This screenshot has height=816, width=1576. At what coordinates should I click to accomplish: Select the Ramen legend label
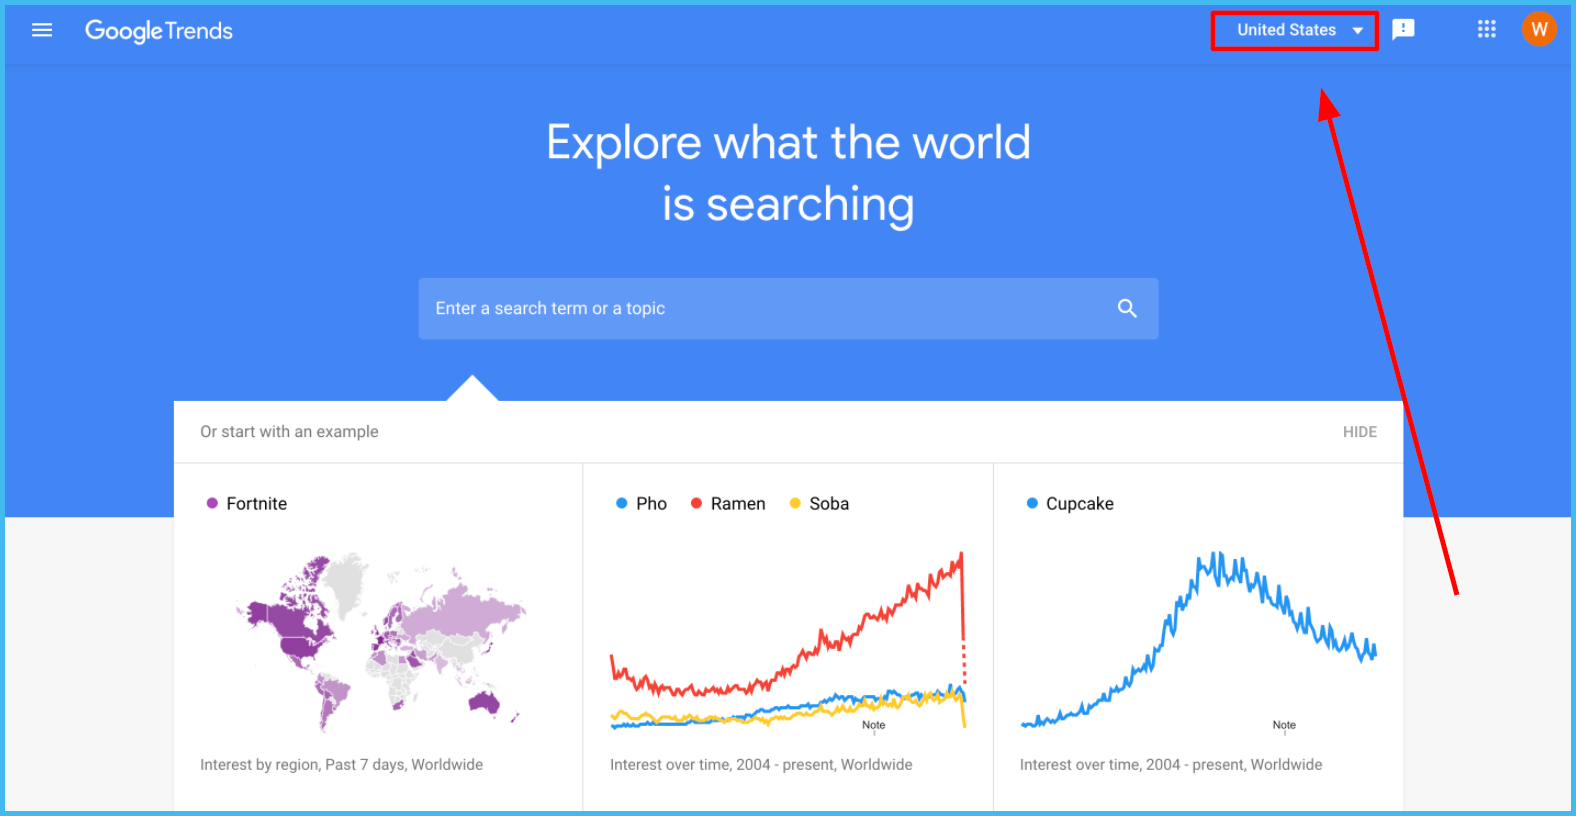pyautogui.click(x=738, y=504)
